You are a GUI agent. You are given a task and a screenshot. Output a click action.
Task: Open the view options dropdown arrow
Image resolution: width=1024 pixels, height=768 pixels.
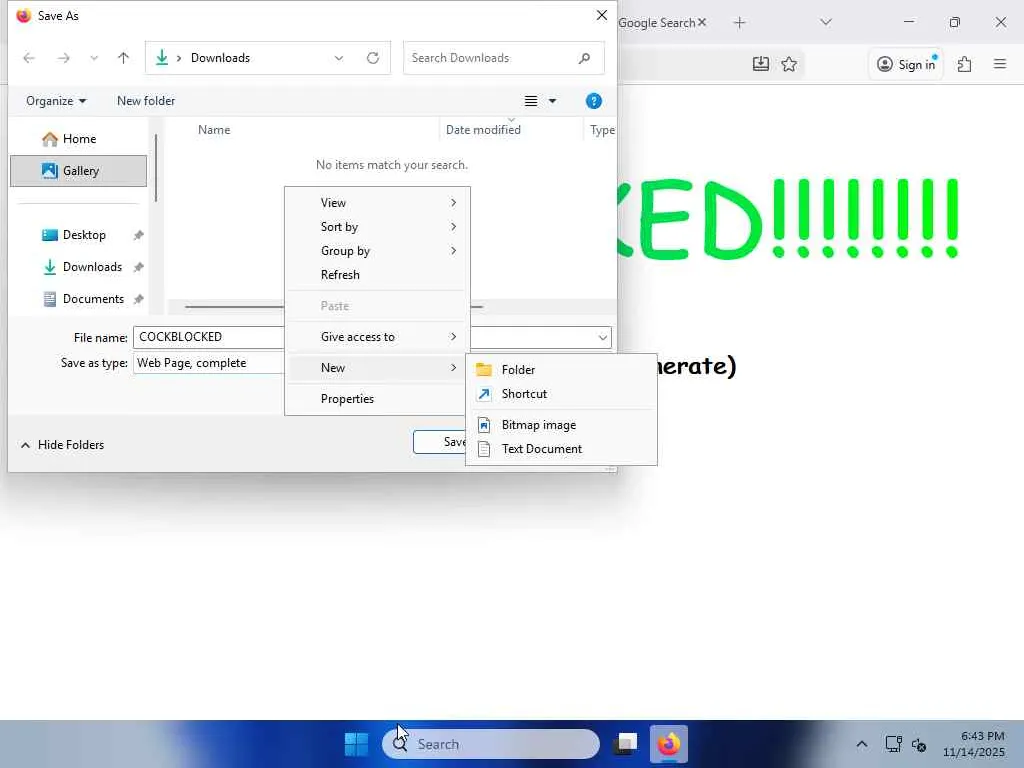coord(552,101)
